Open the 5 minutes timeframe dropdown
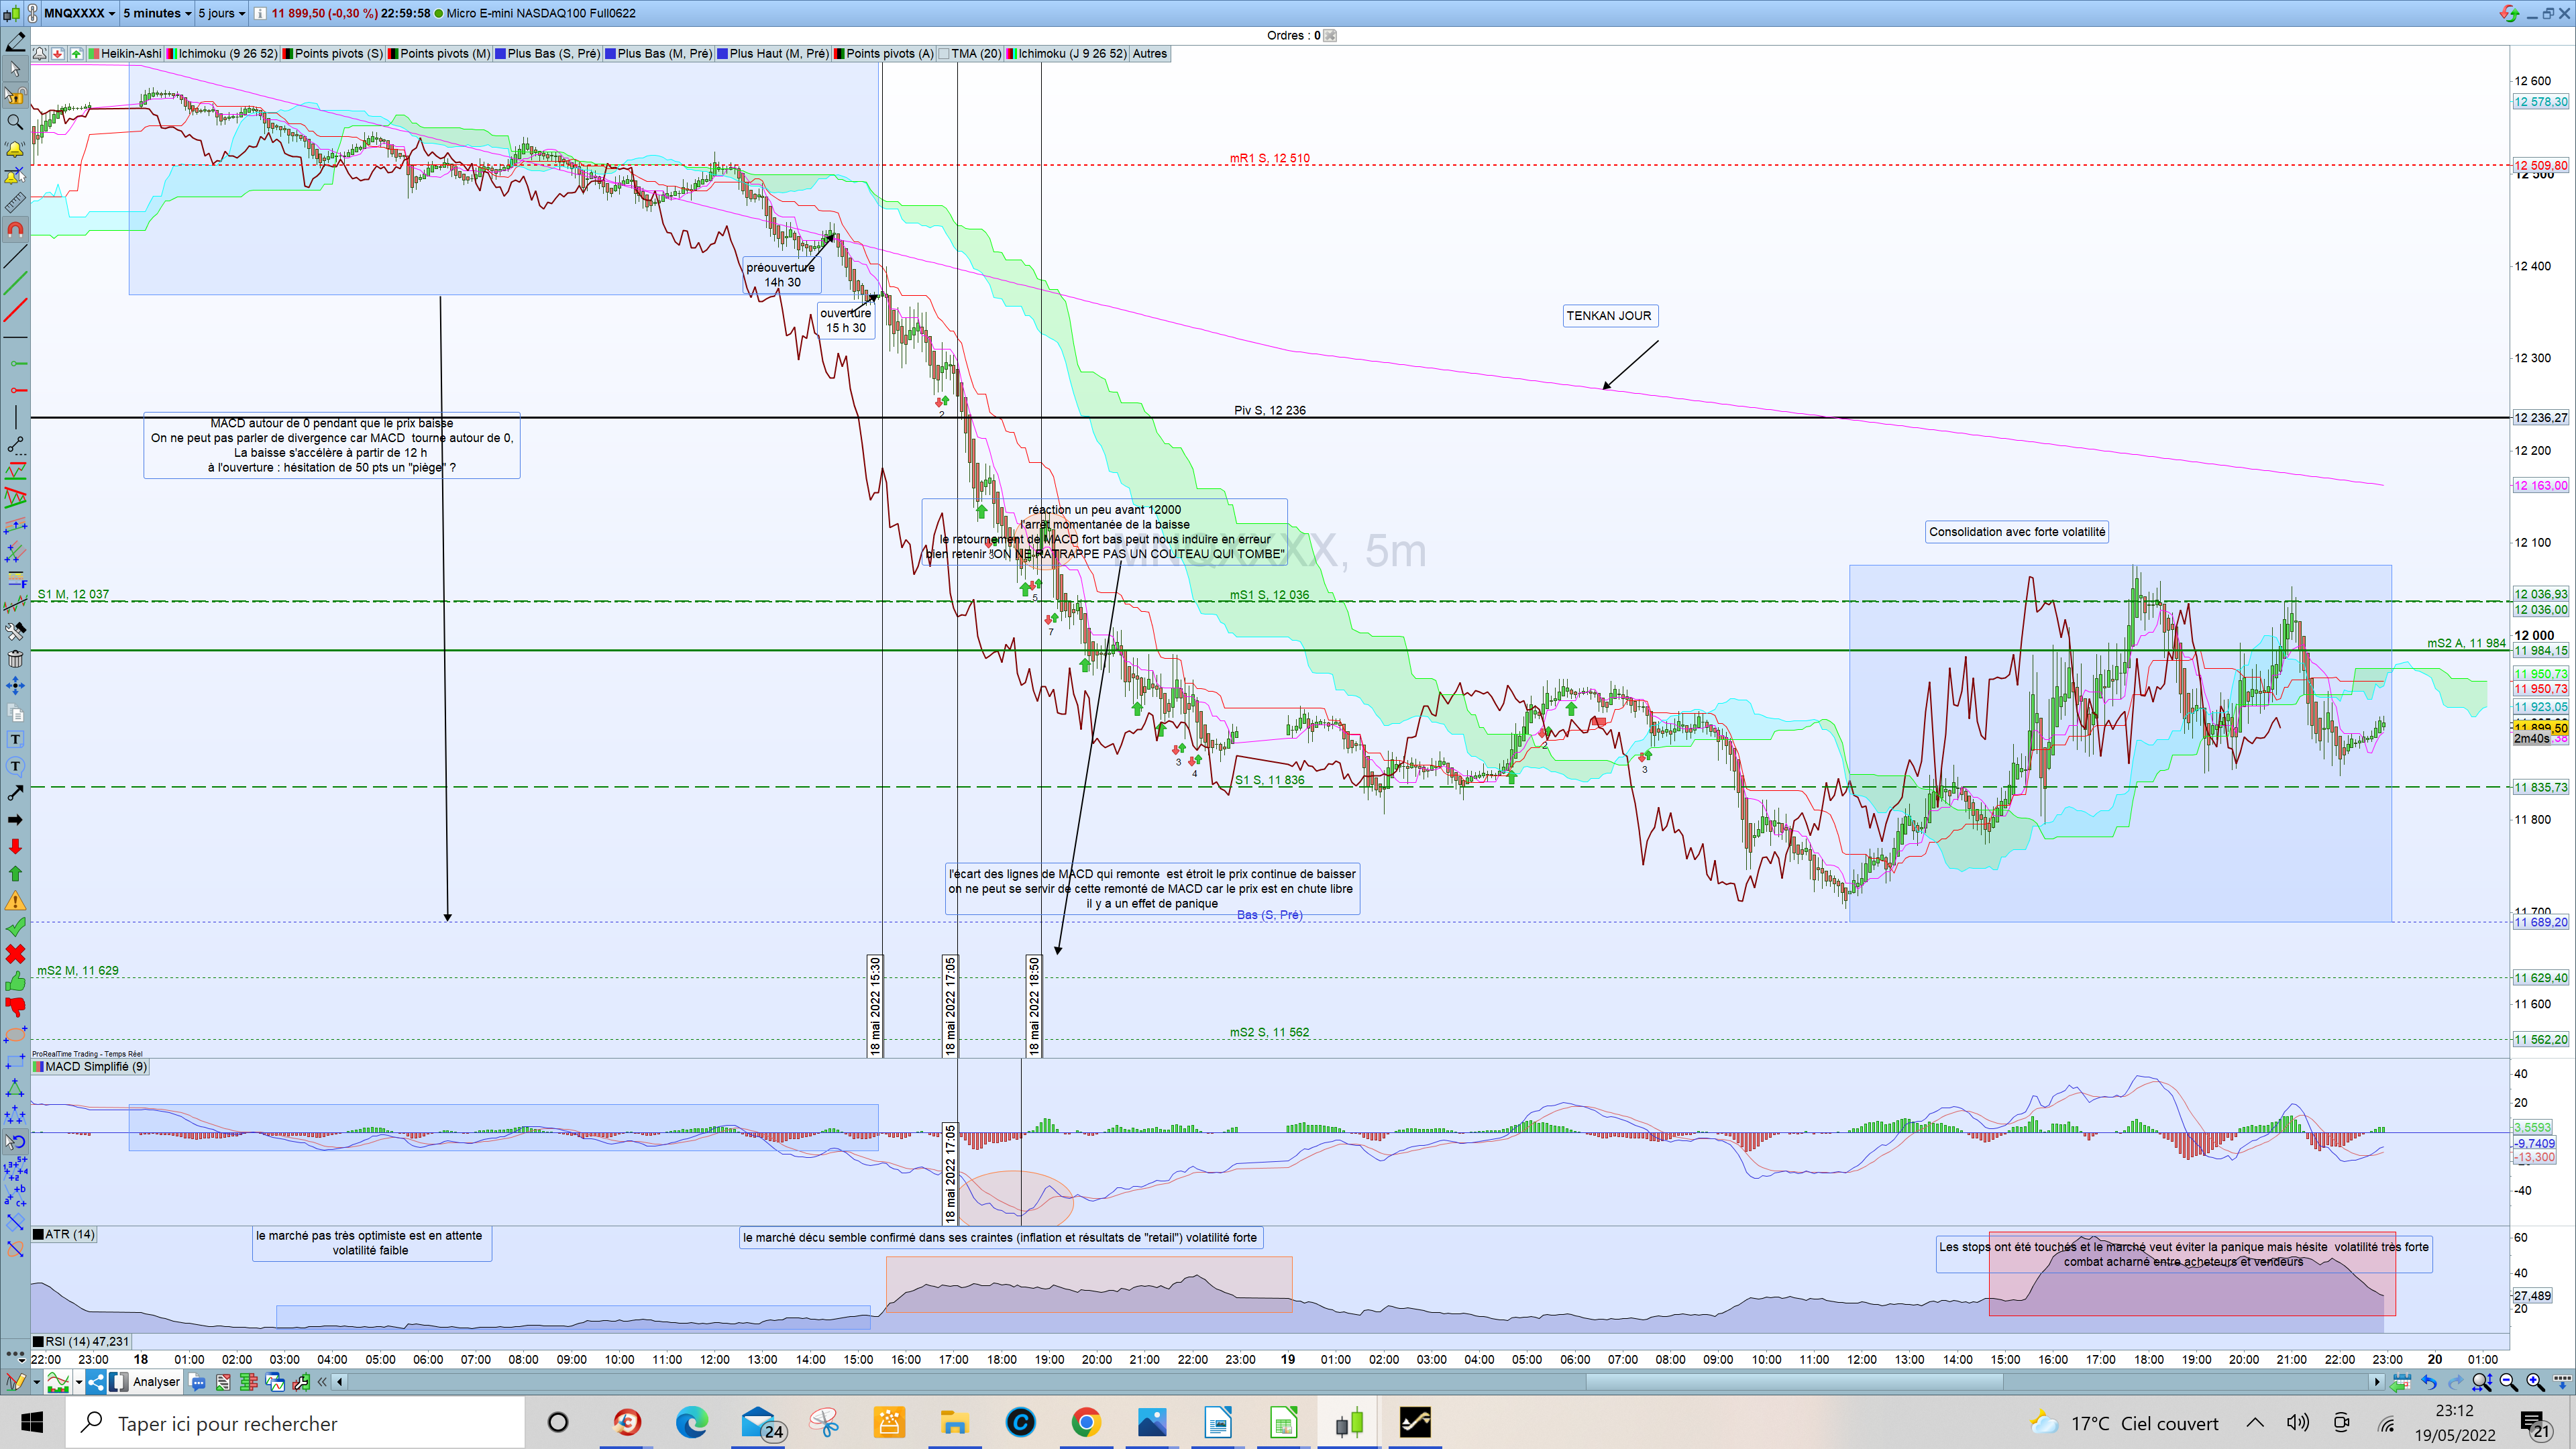Viewport: 2576px width, 1449px height. (156, 13)
